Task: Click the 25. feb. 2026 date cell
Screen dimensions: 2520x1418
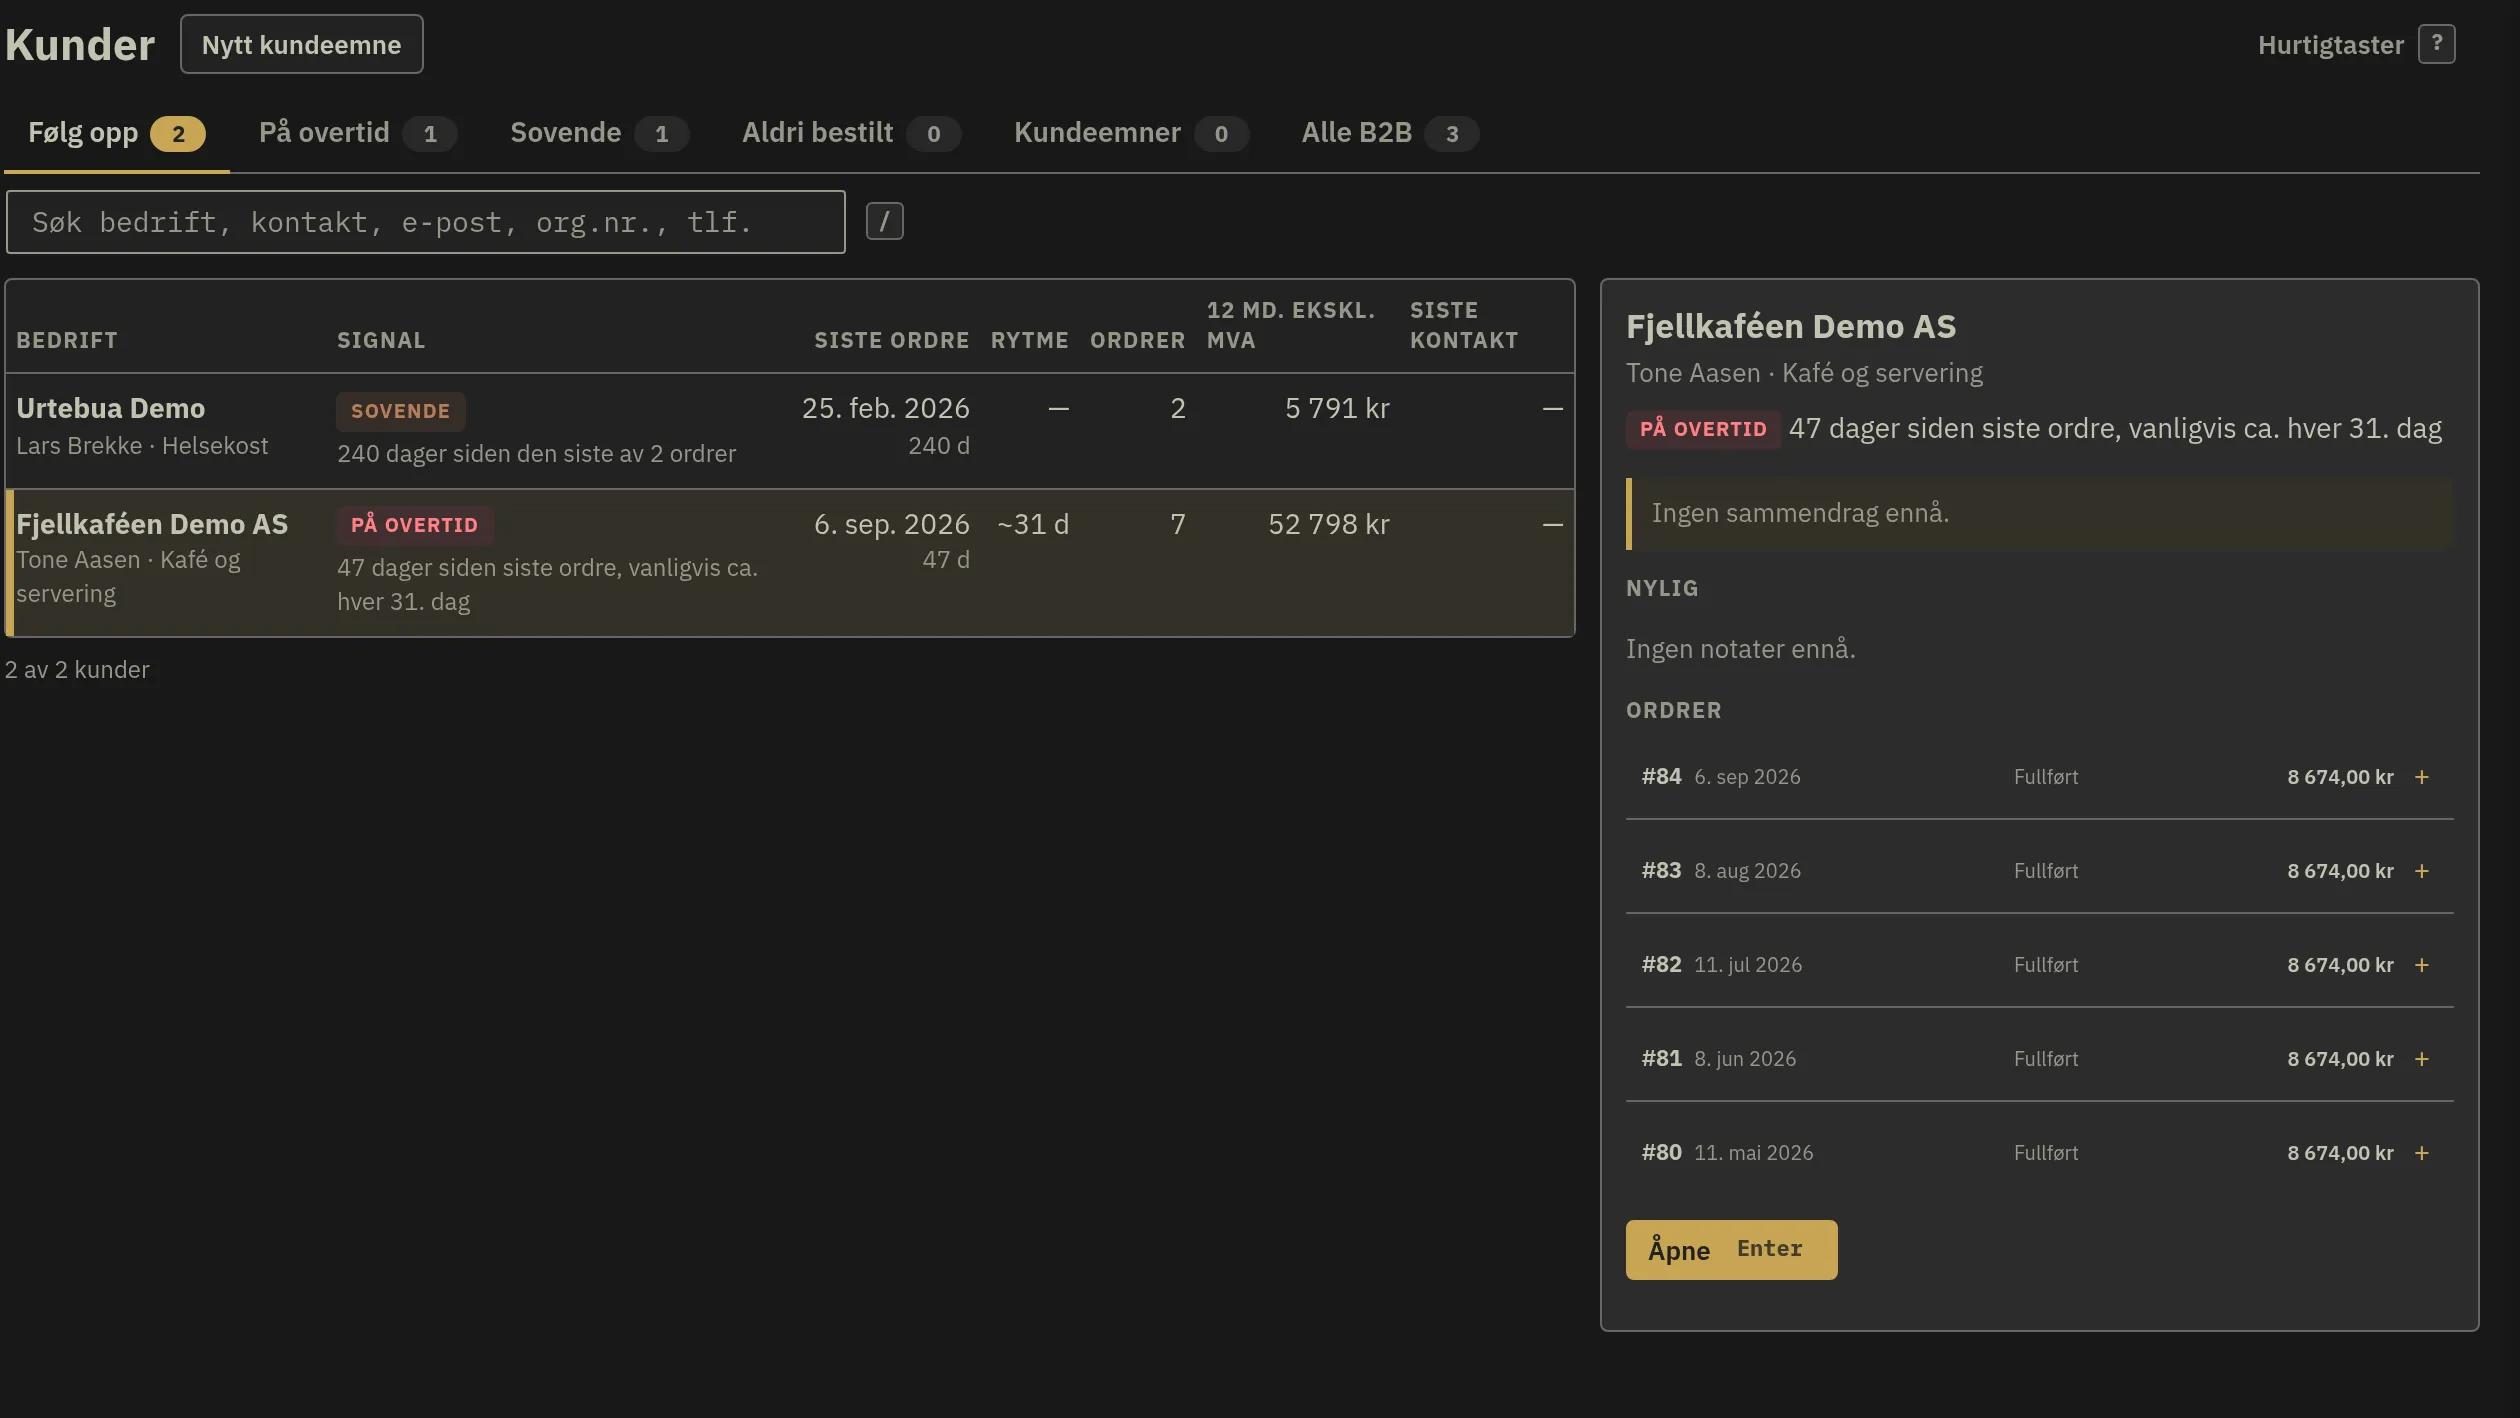Action: [x=885, y=408]
